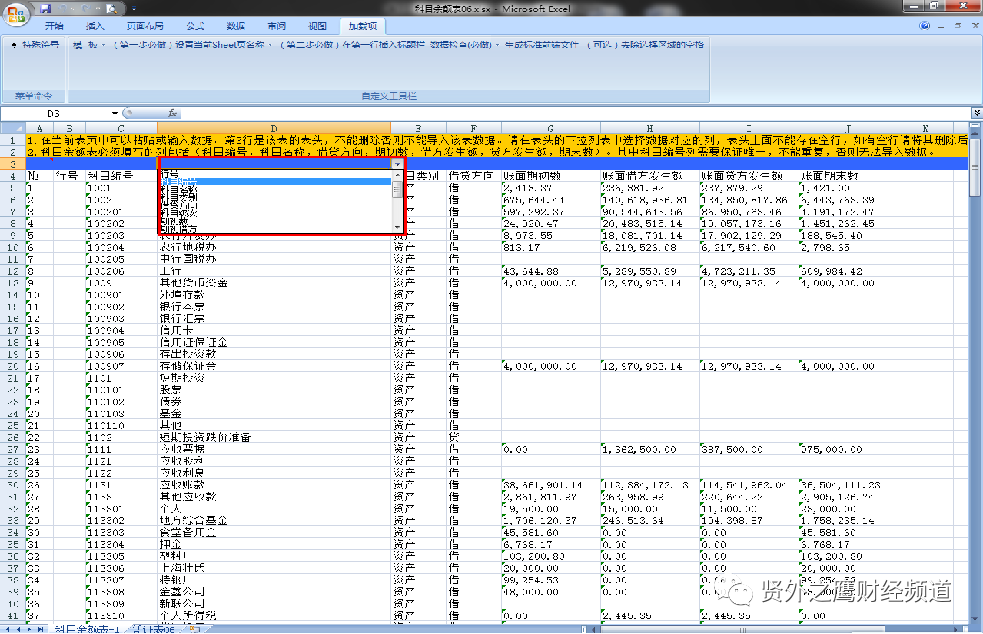Open the Name Box dropdown arrow
This screenshot has width=983, height=634.
(x=115, y=114)
